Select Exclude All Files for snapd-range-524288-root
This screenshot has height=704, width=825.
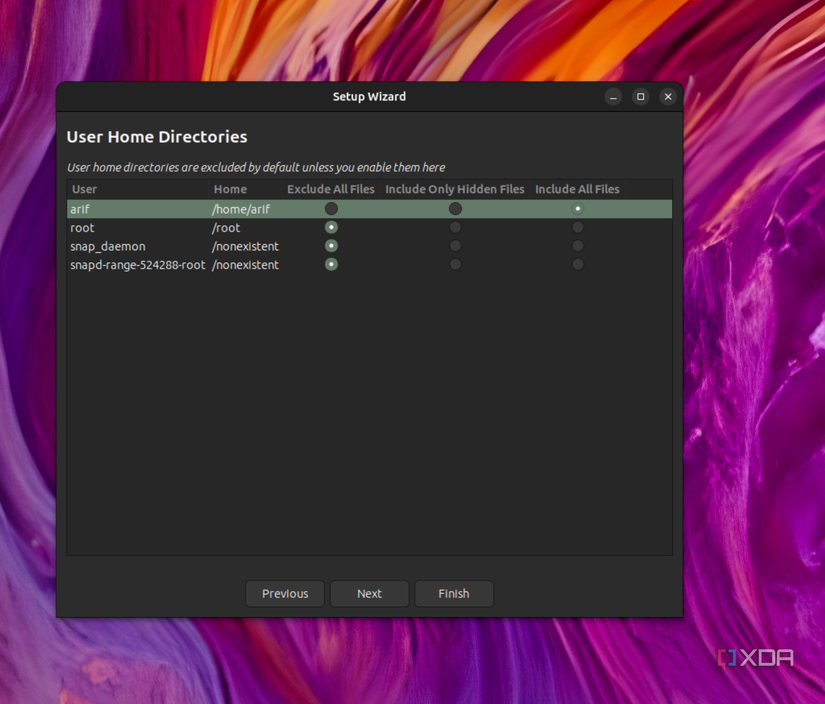tap(331, 264)
